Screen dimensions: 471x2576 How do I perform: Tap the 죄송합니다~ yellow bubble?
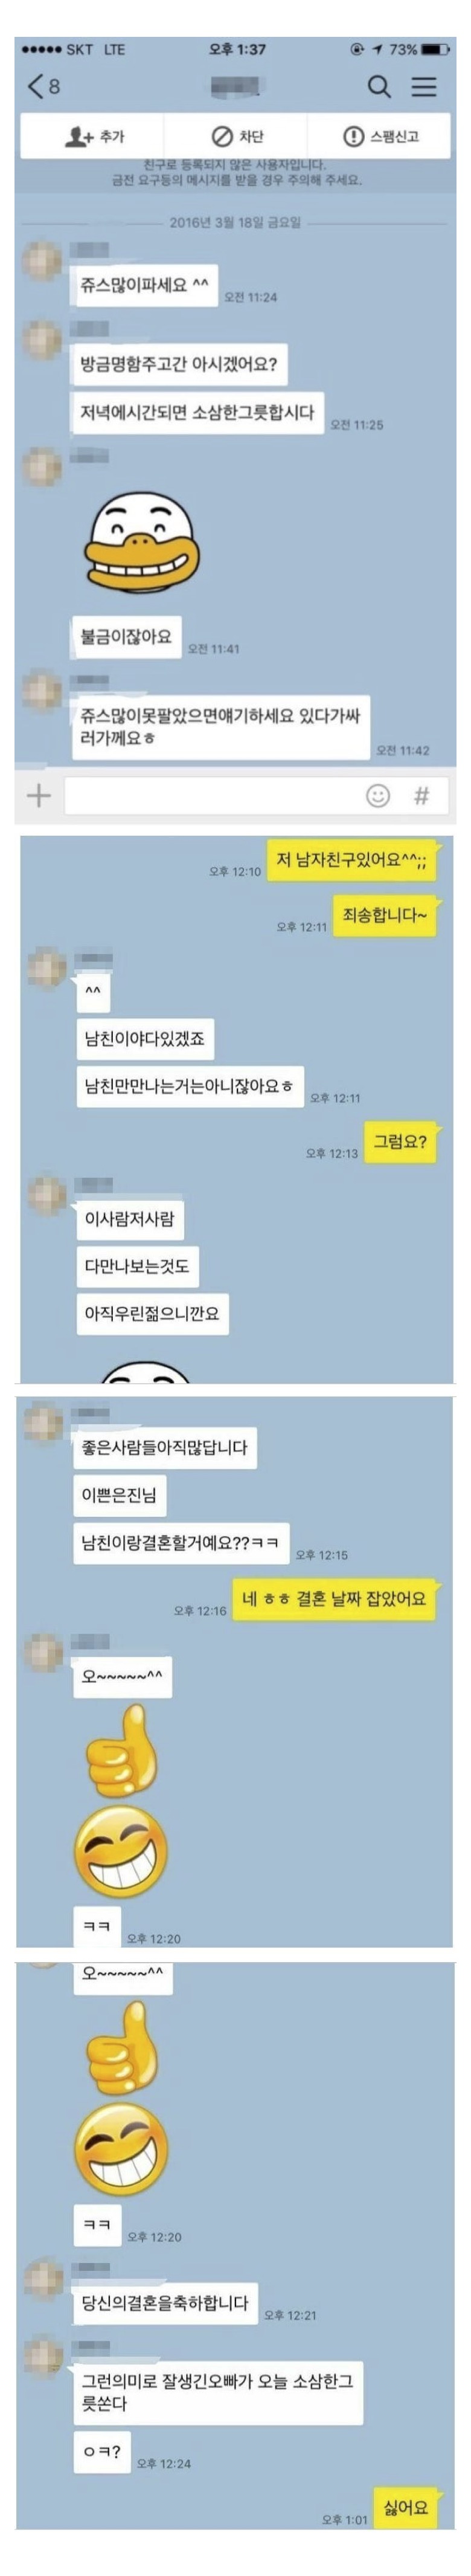click(x=385, y=915)
